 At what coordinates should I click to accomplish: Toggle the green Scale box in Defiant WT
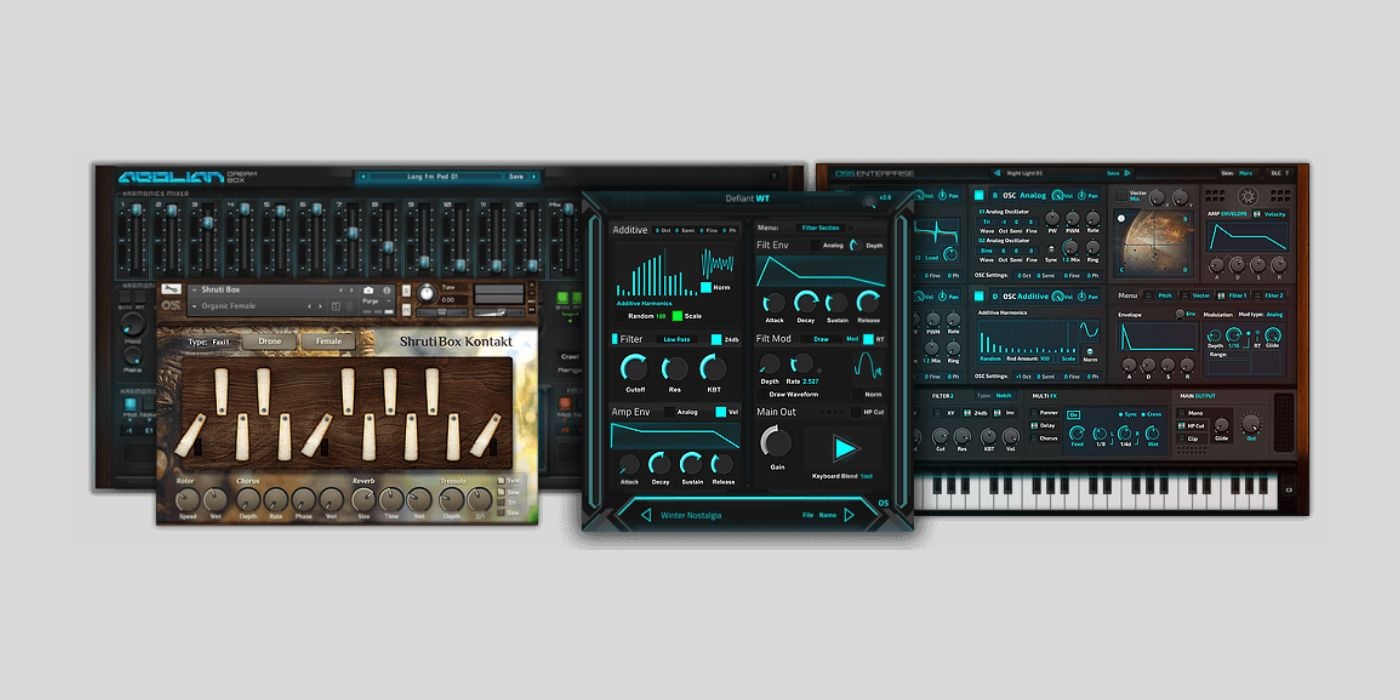pyautogui.click(x=677, y=316)
